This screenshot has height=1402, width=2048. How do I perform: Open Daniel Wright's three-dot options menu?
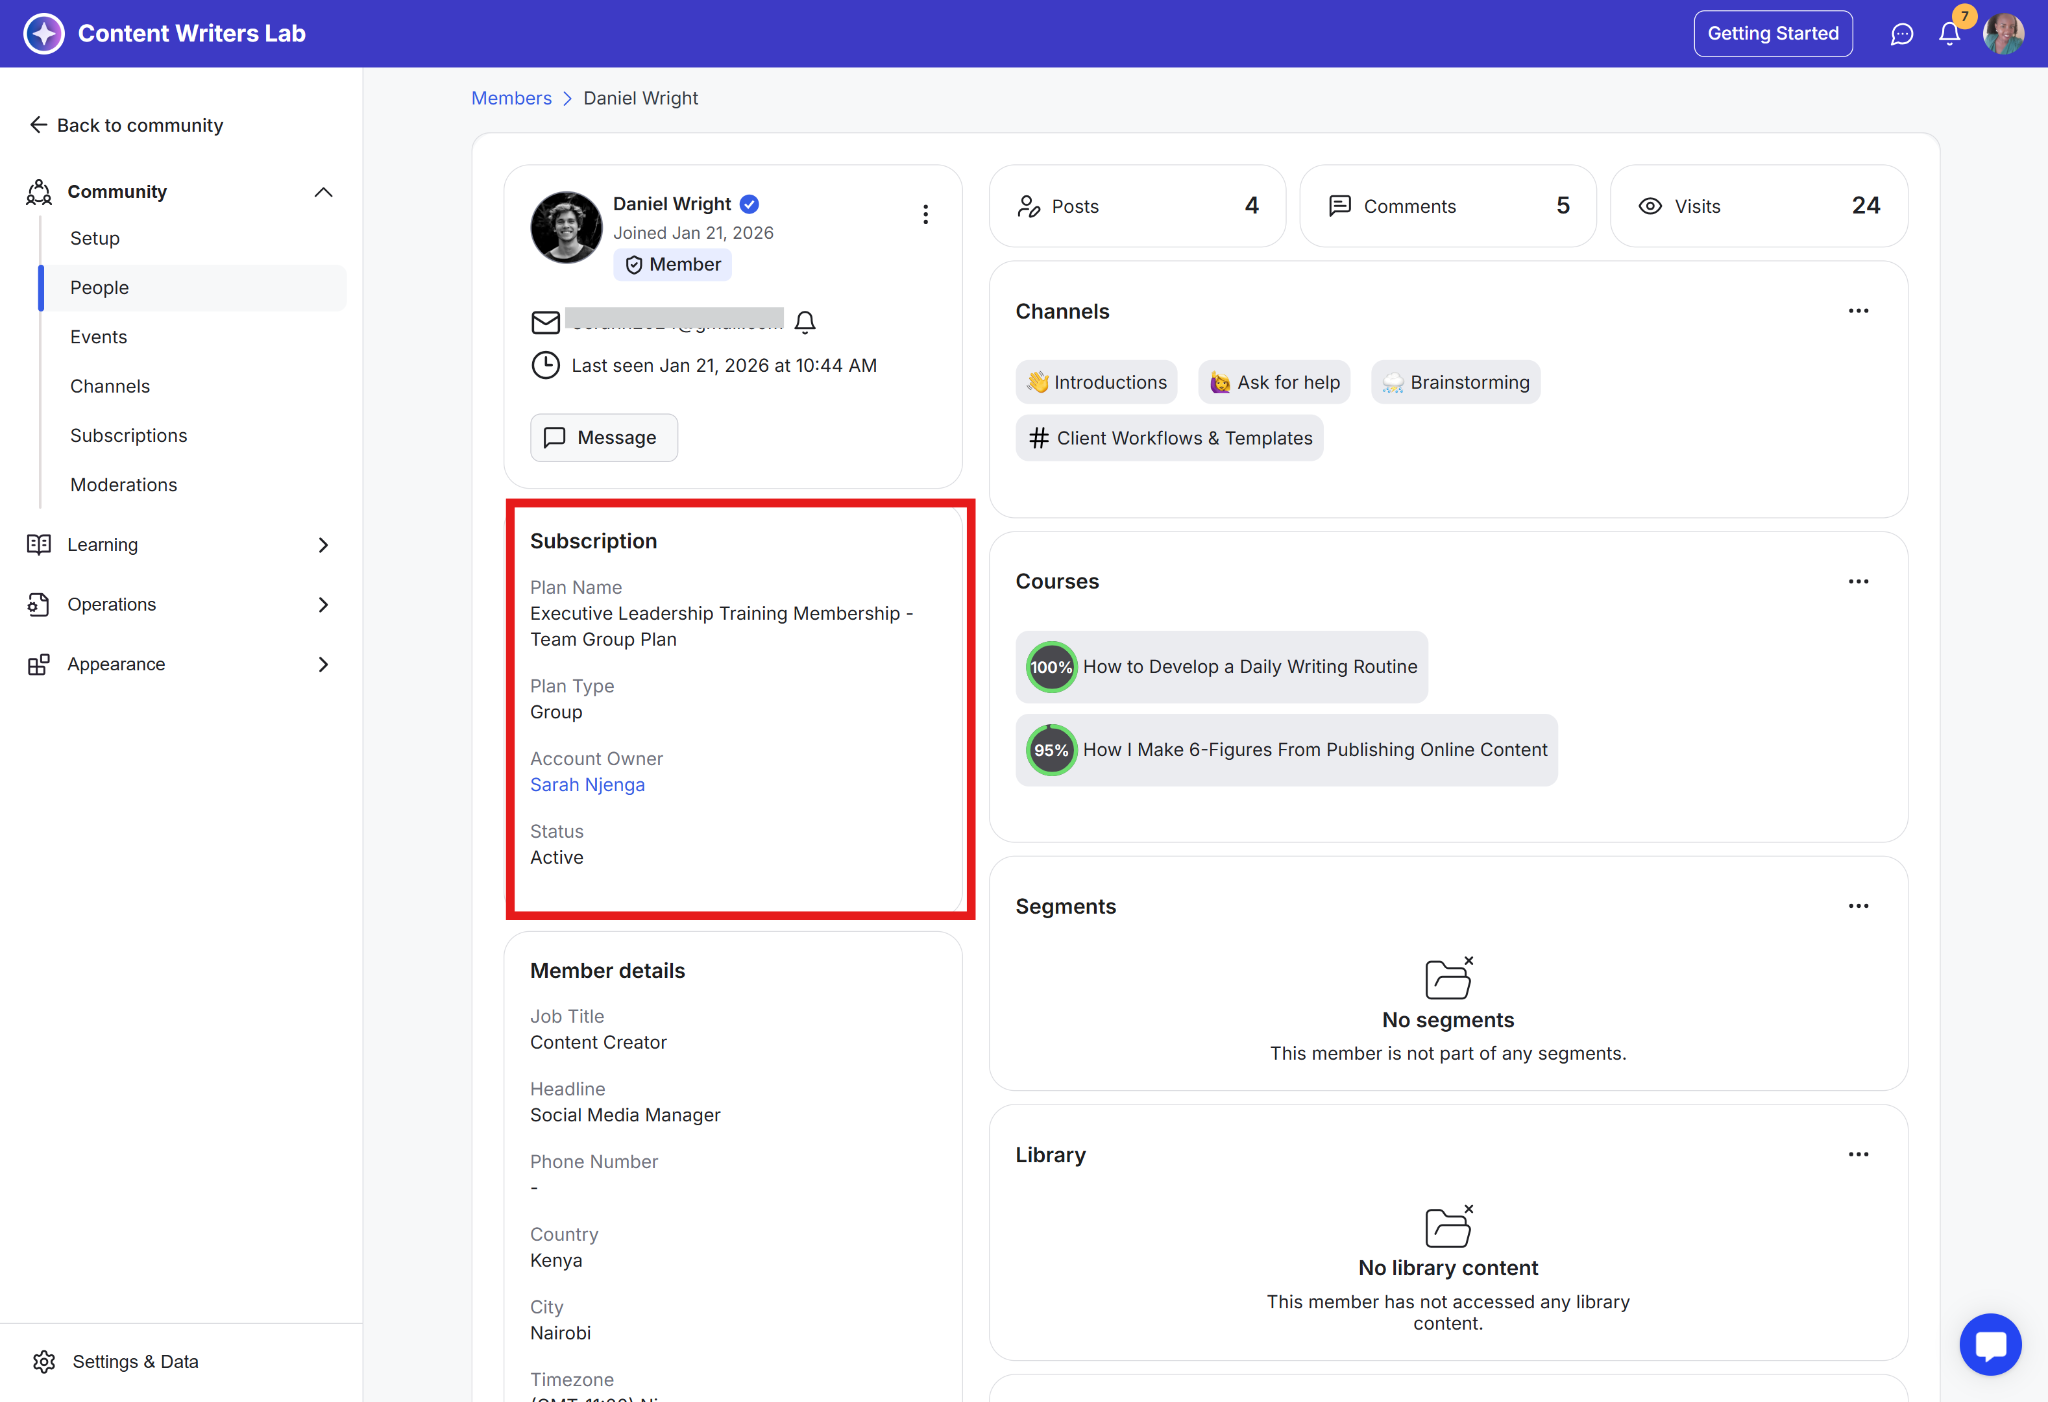point(925,214)
